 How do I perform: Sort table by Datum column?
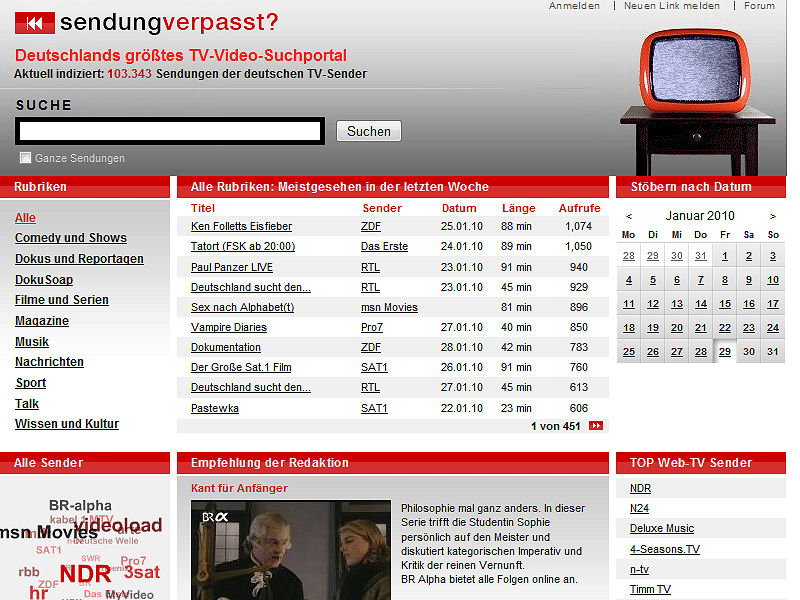[x=459, y=208]
